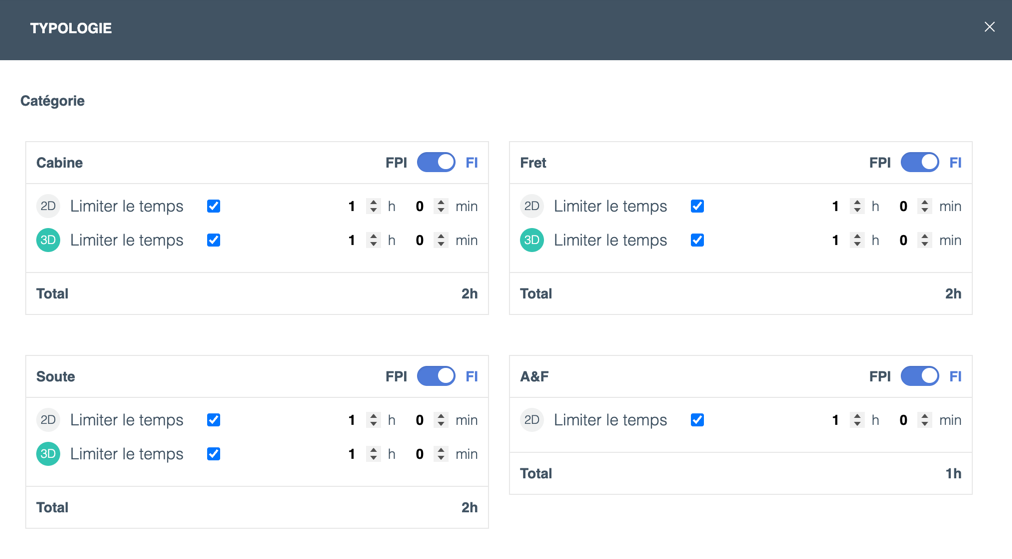The image size is (1012, 559).
Task: Adjust Cabine 2D hours stepper arrows
Action: coord(373,206)
